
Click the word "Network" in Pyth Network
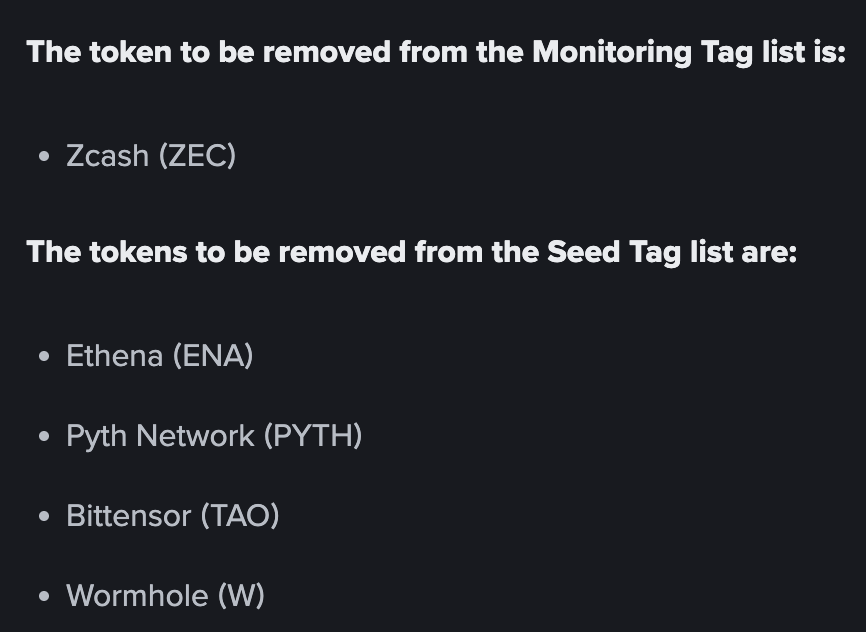click(x=196, y=436)
